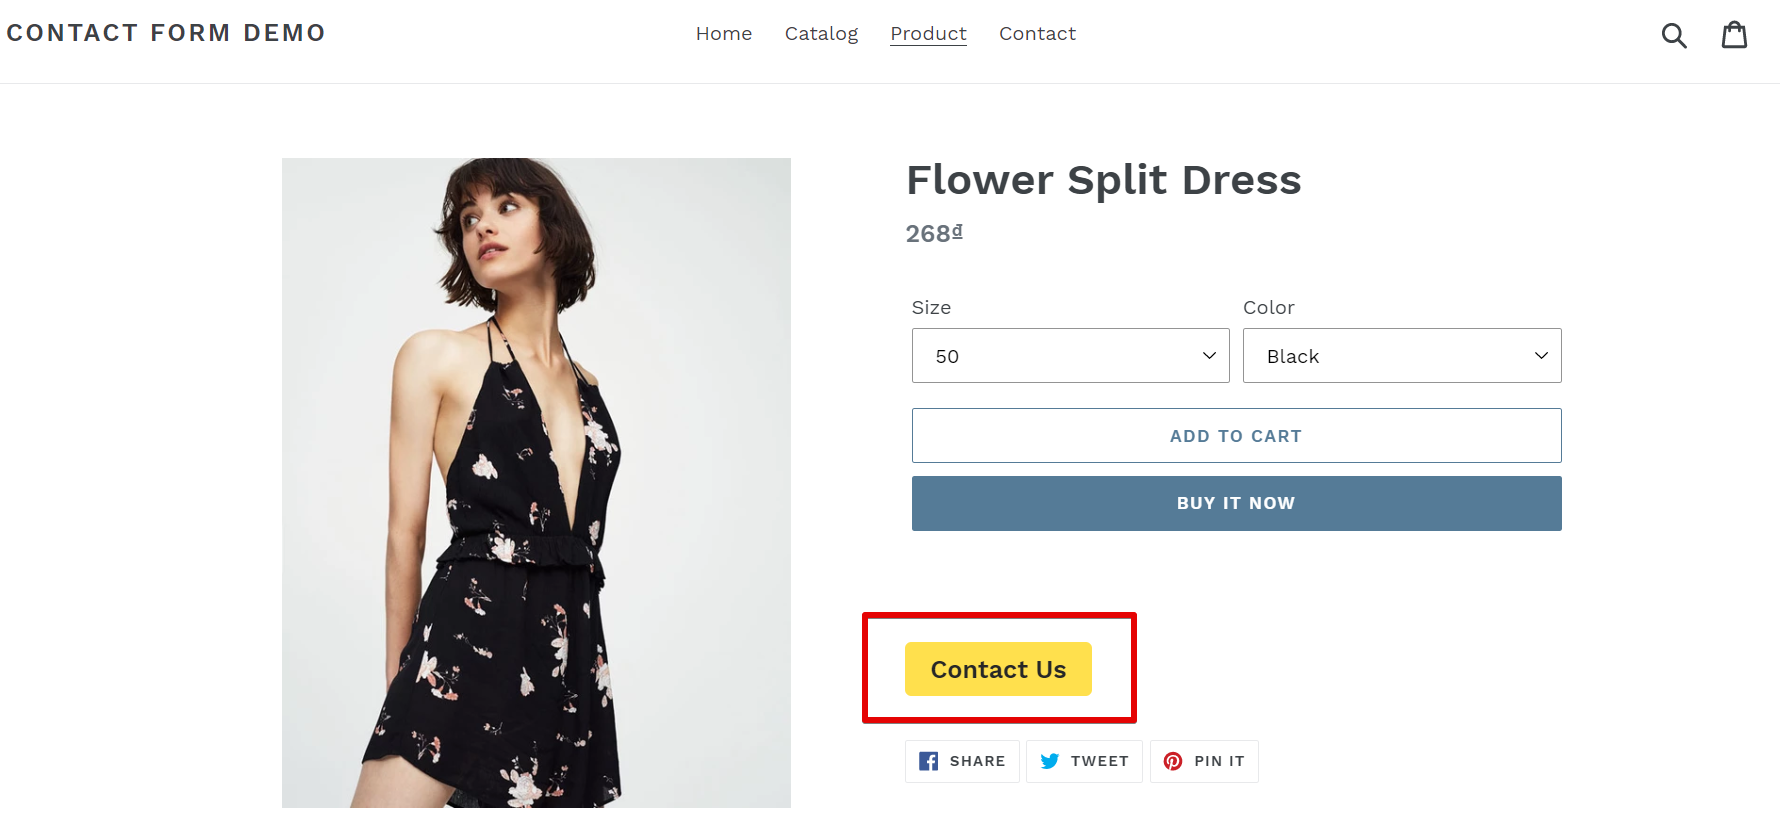This screenshot has height=838, width=1780.
Task: Click the Pin It share button
Action: coord(1204,761)
